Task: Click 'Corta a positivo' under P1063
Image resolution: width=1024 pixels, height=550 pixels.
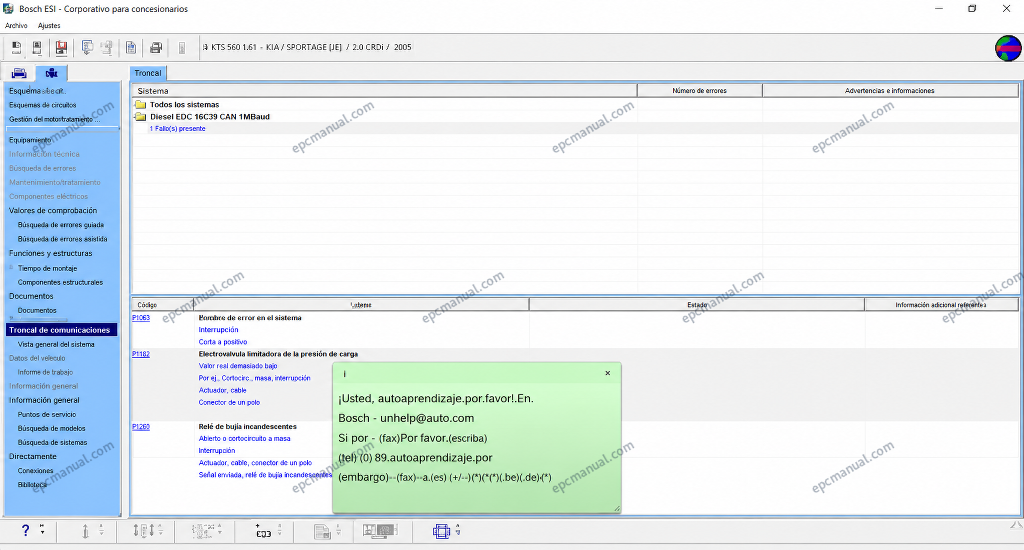Action: pos(223,342)
